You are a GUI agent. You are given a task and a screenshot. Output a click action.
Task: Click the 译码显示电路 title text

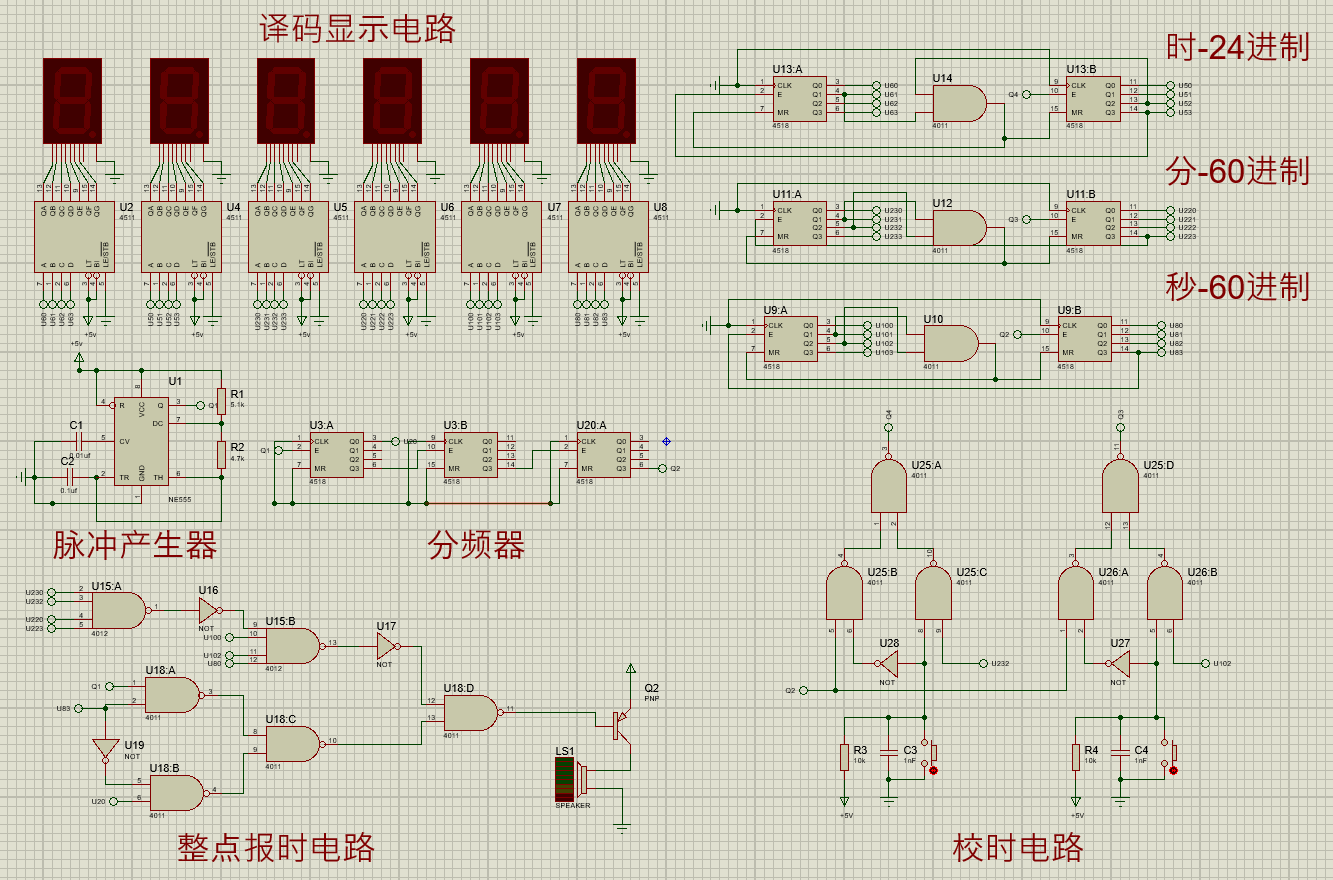358,27
